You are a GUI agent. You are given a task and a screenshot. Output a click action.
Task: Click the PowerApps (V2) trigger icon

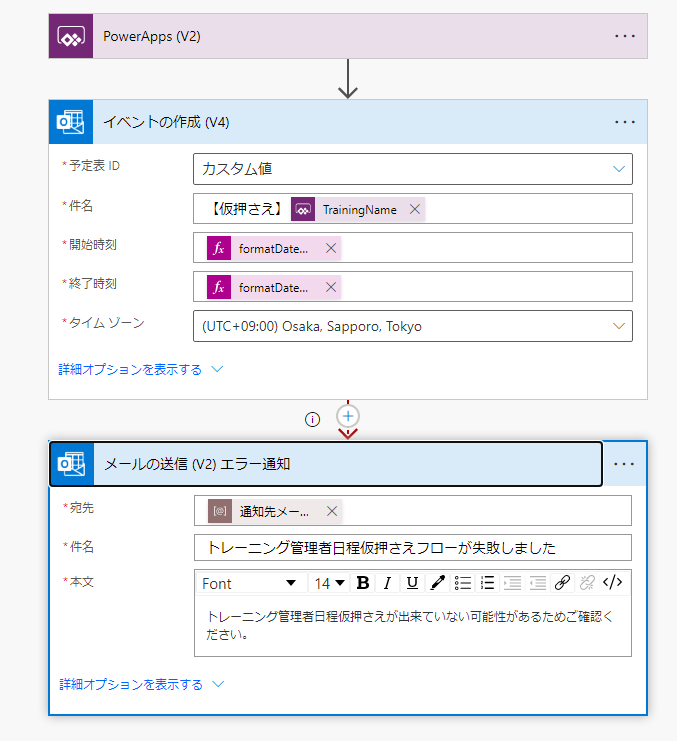71,36
